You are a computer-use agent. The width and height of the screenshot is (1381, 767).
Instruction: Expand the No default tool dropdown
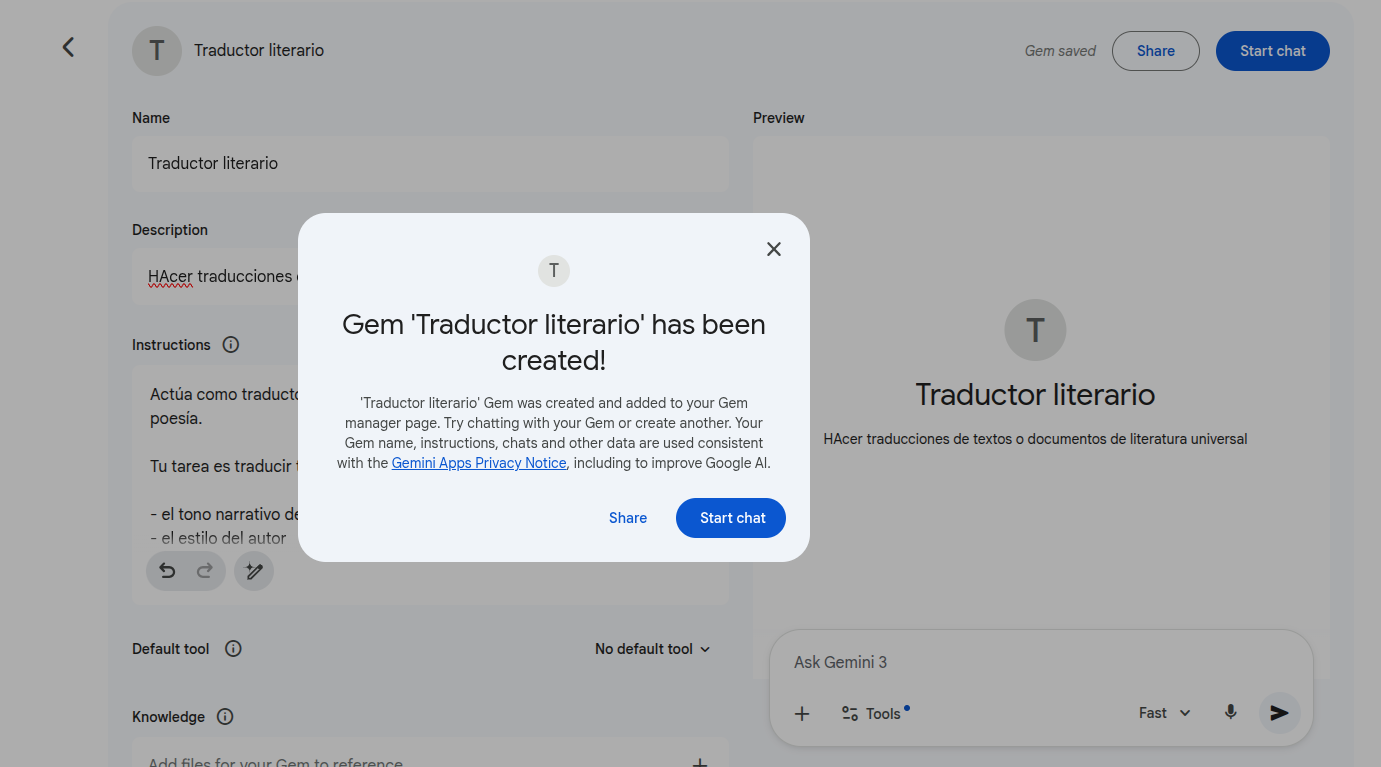652,649
